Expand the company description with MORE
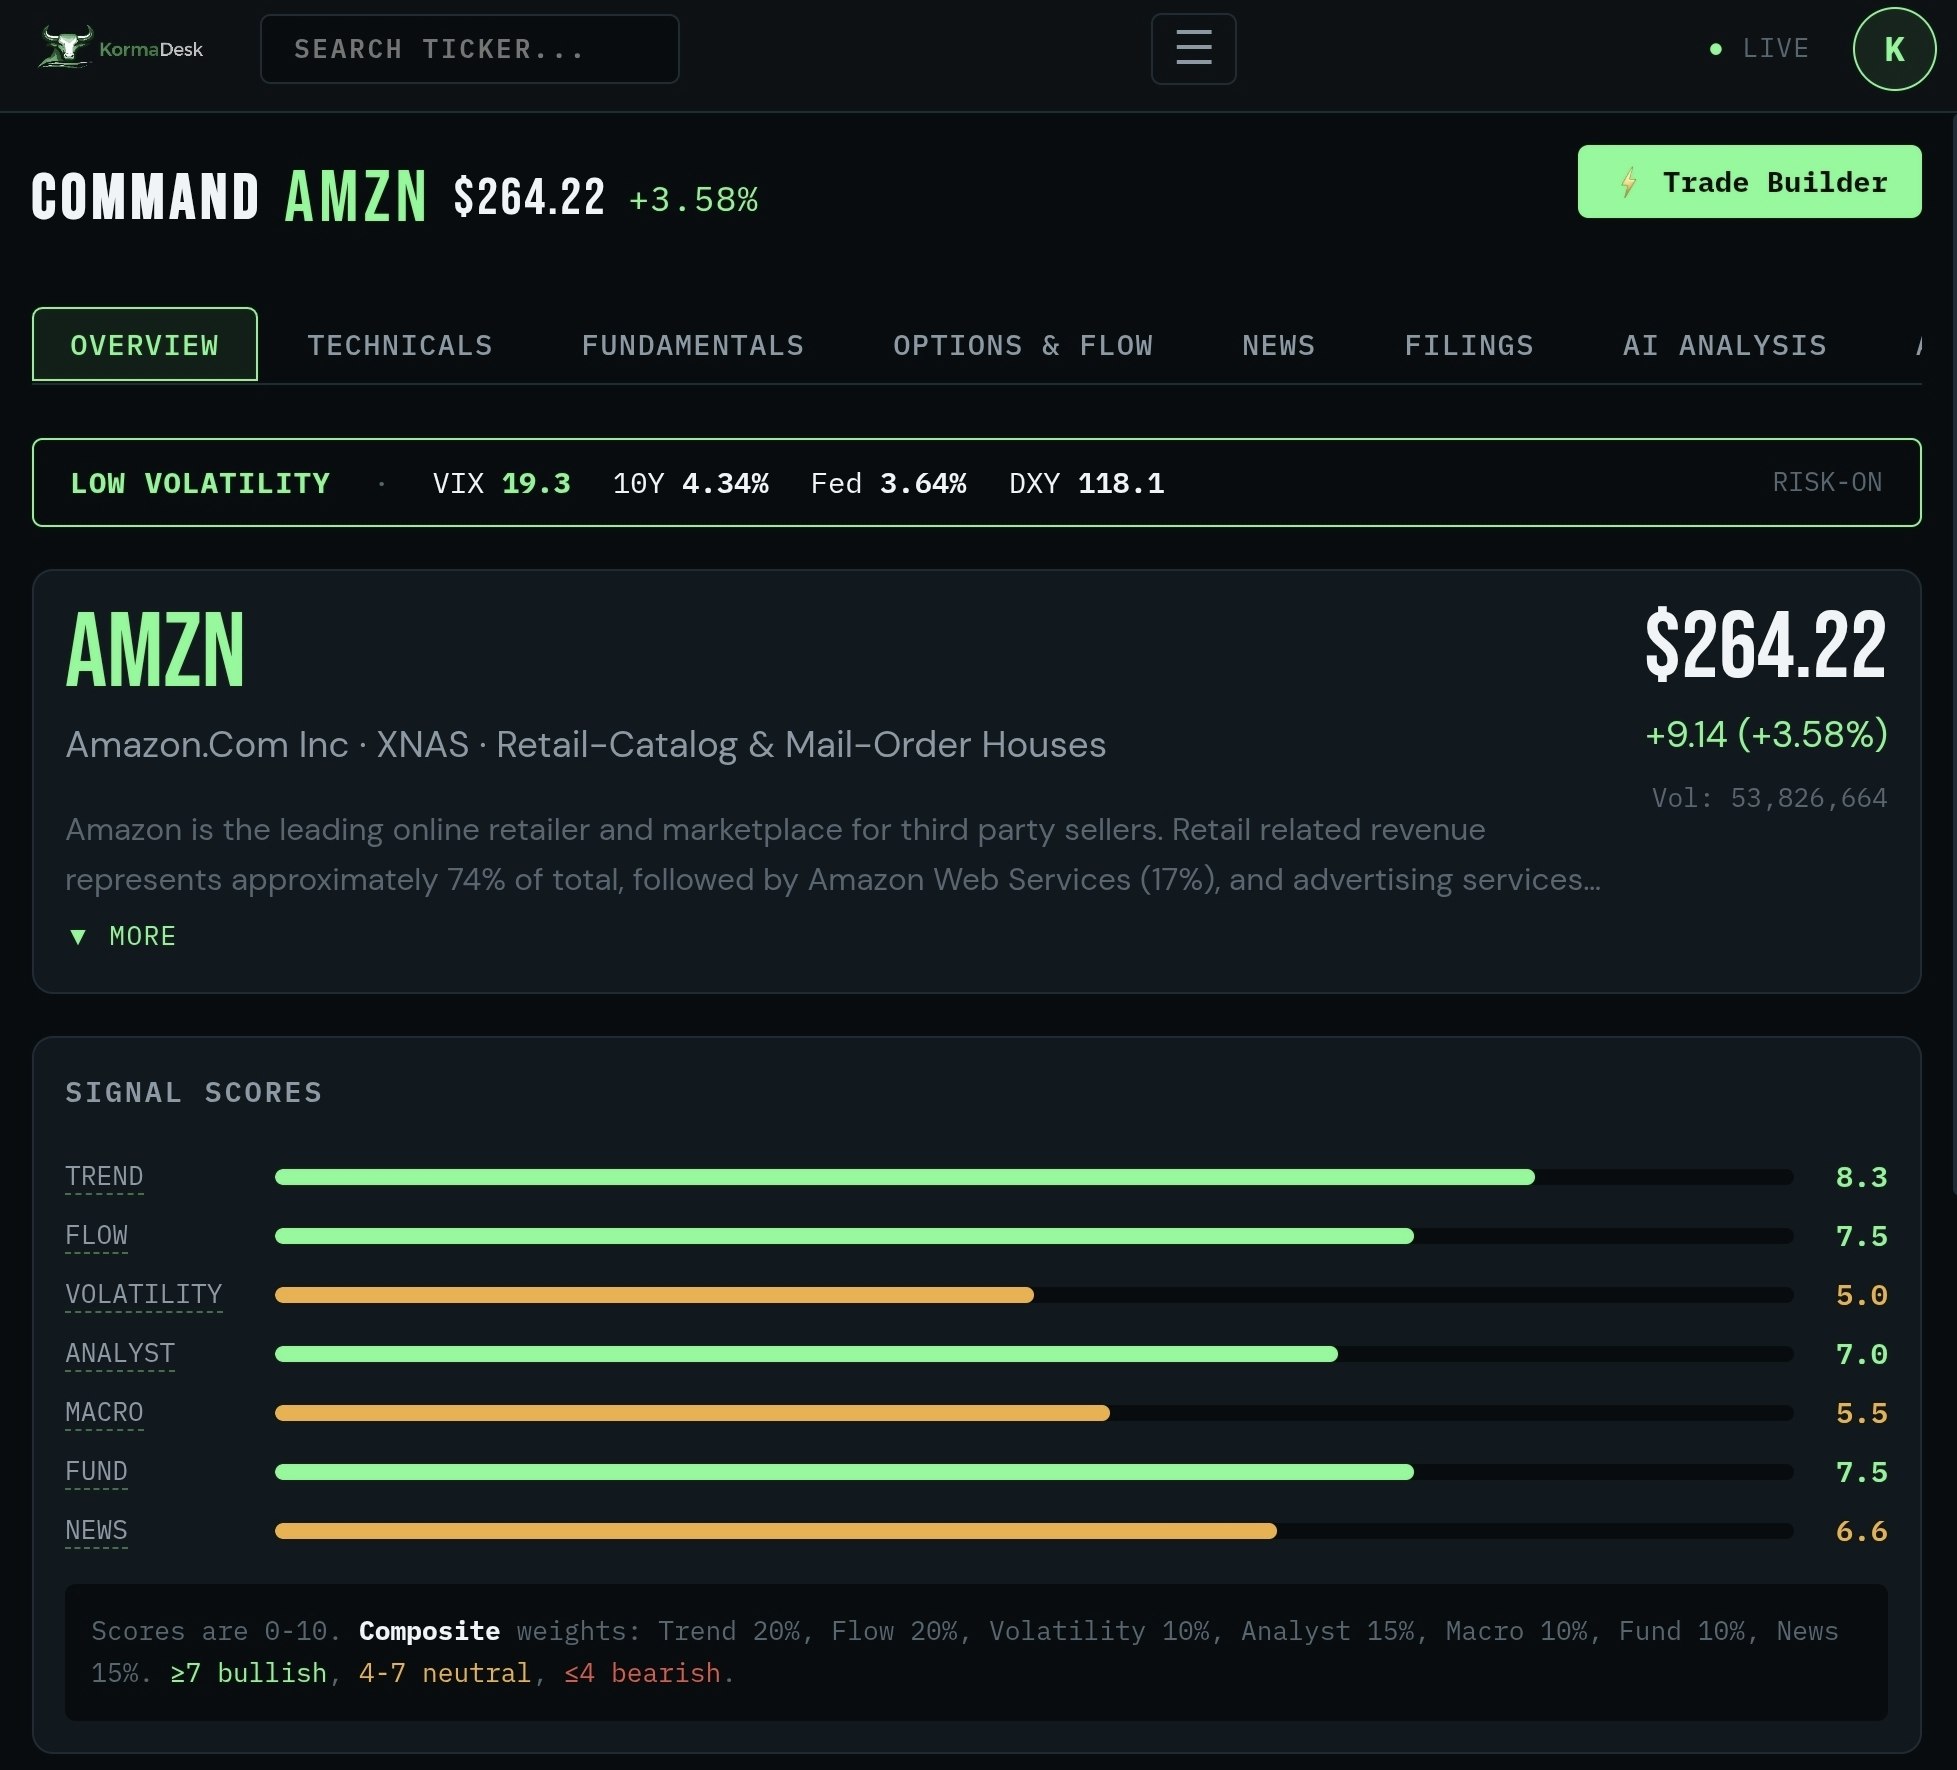The height and width of the screenshot is (1770, 1957). tap(122, 936)
